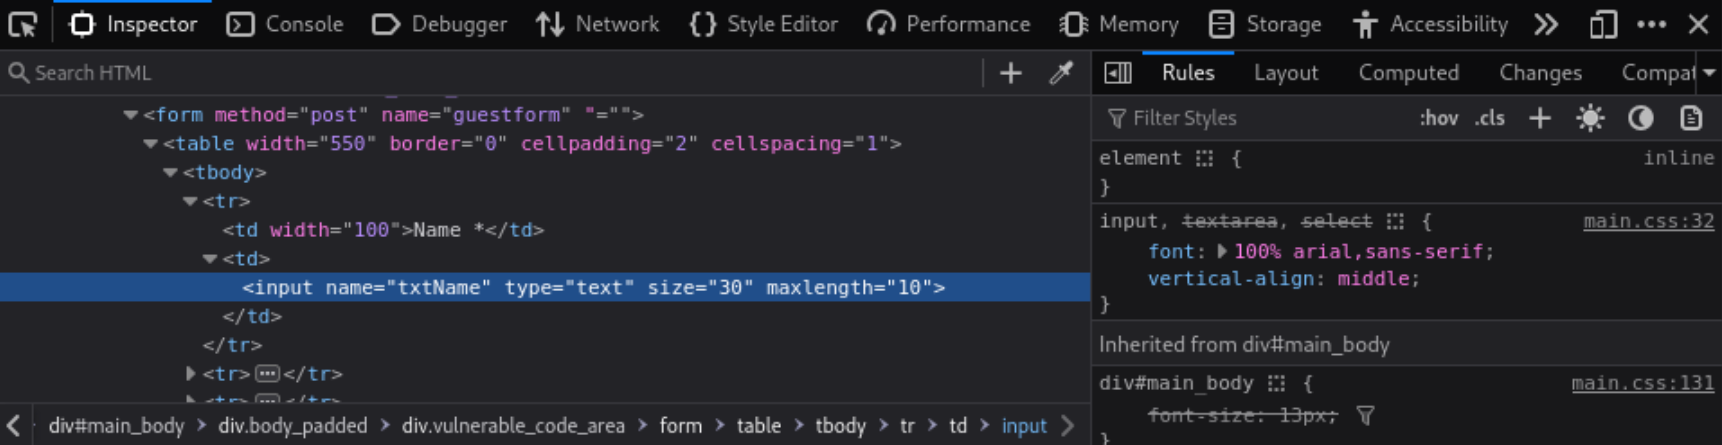
Task: Add a new CSS rule
Action: [1540, 118]
